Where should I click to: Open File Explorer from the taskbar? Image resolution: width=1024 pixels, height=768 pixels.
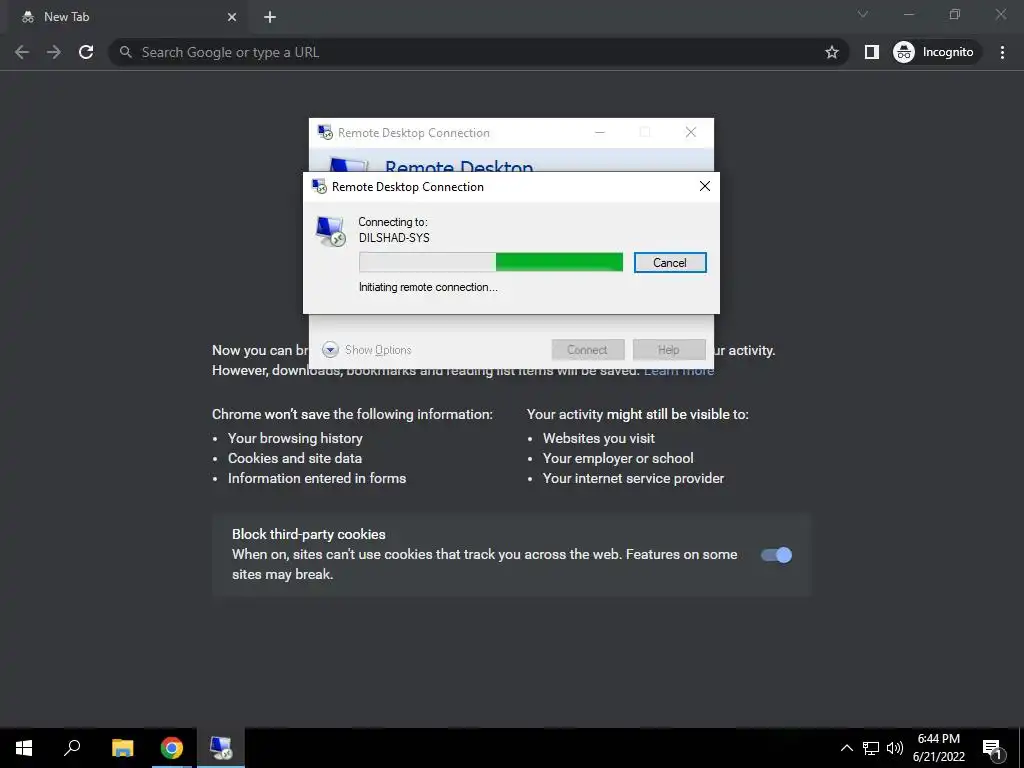pyautogui.click(x=122, y=748)
